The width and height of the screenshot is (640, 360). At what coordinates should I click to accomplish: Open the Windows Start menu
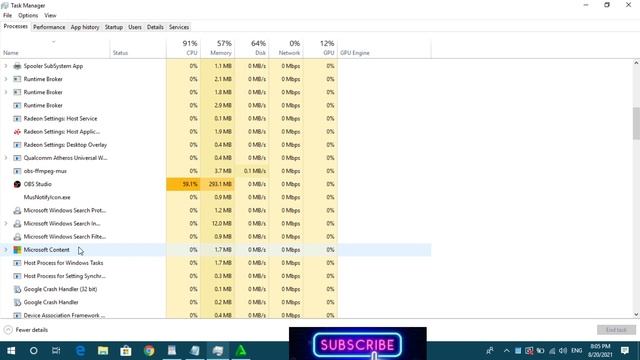tap(11, 351)
